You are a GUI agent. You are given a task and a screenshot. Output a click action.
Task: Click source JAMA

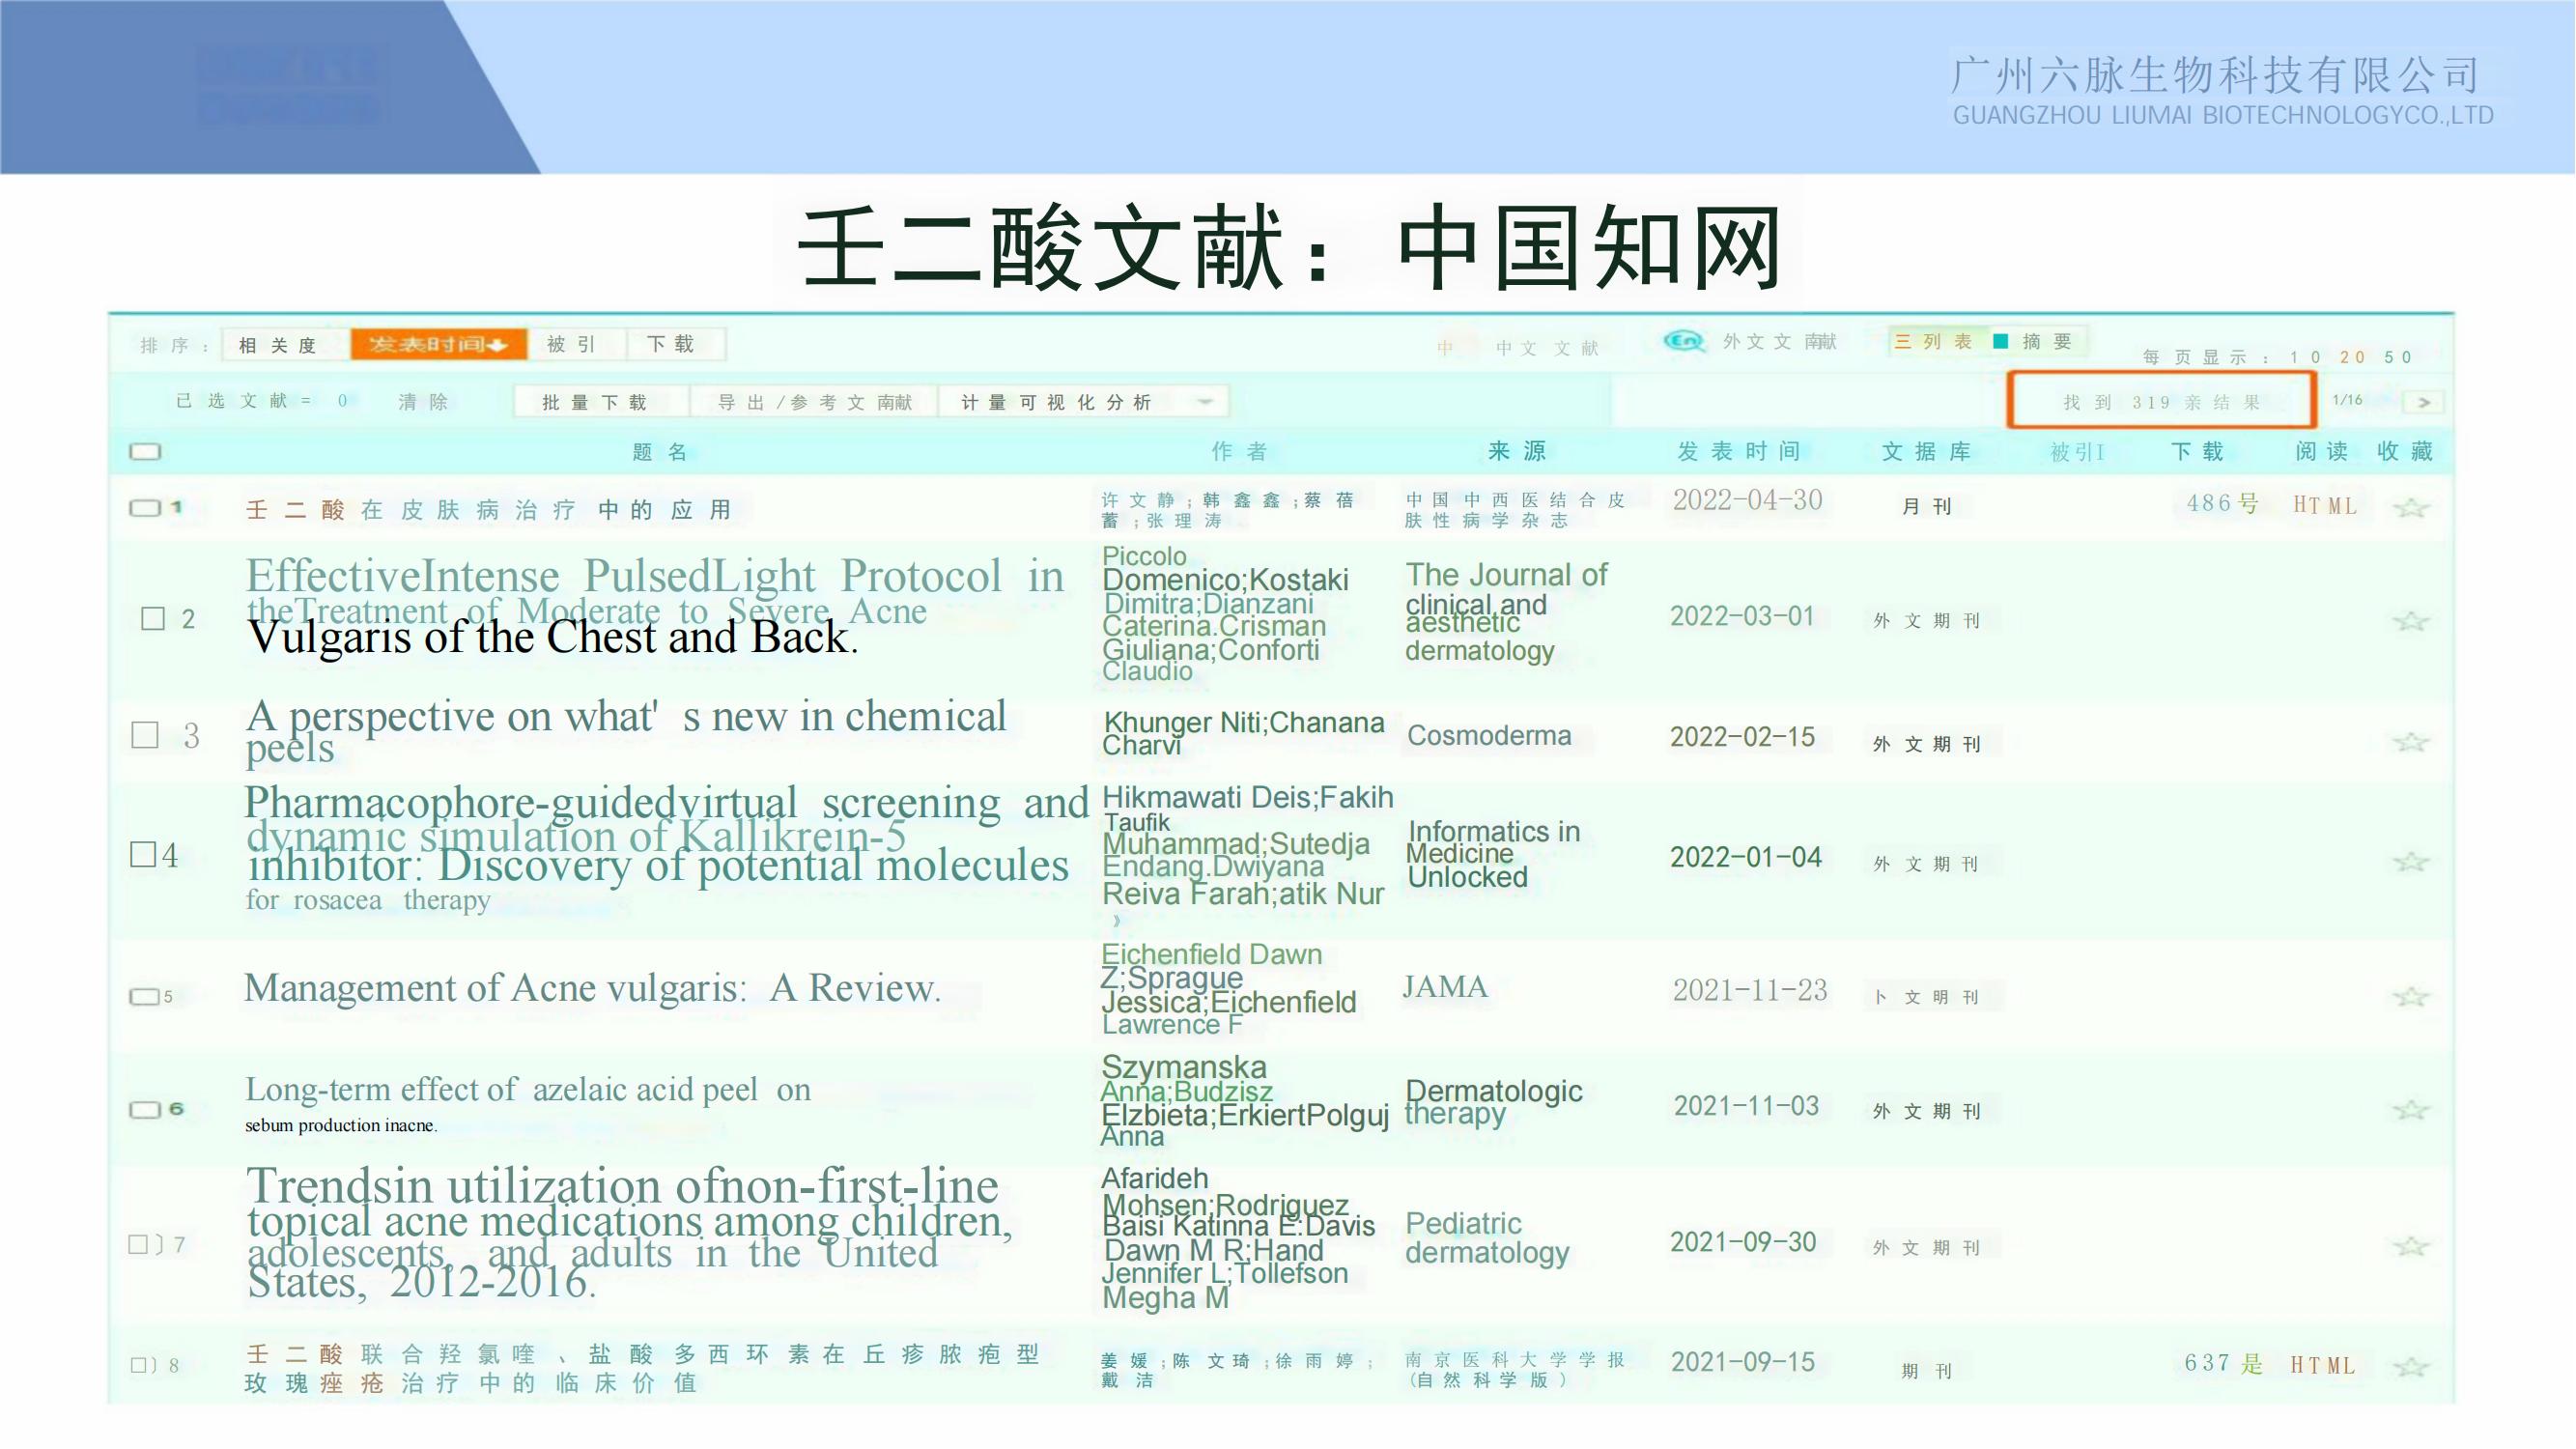click(1445, 987)
